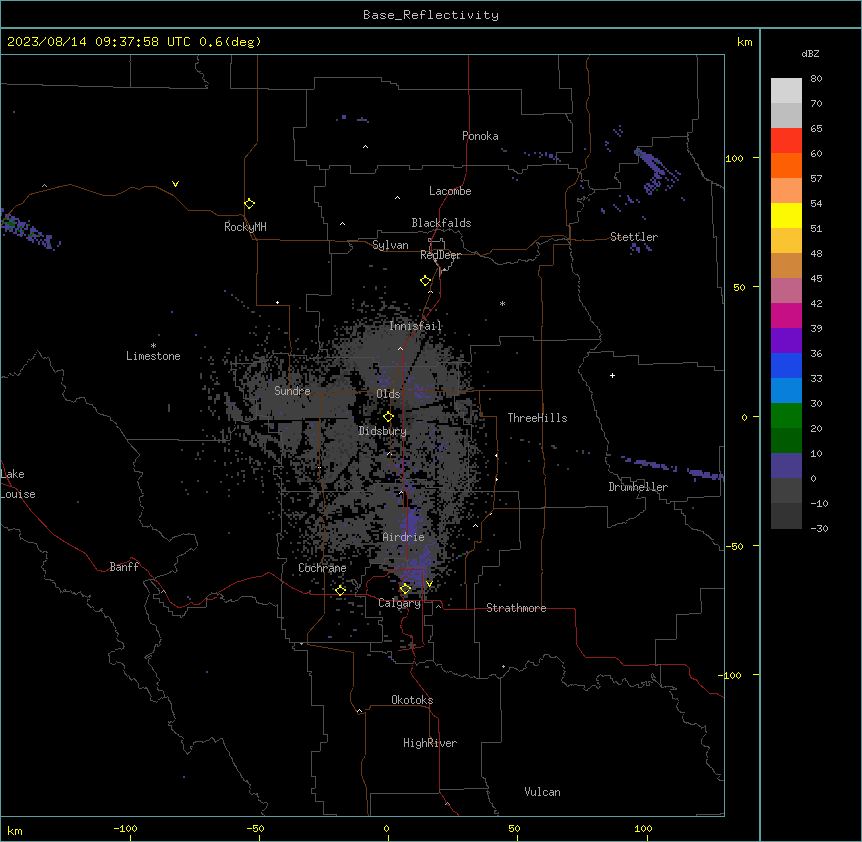Click the ThreeHills label
This screenshot has width=862, height=842.
[537, 418]
